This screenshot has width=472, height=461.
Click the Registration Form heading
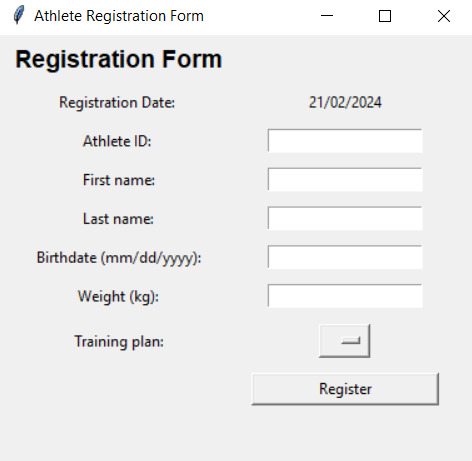(119, 59)
